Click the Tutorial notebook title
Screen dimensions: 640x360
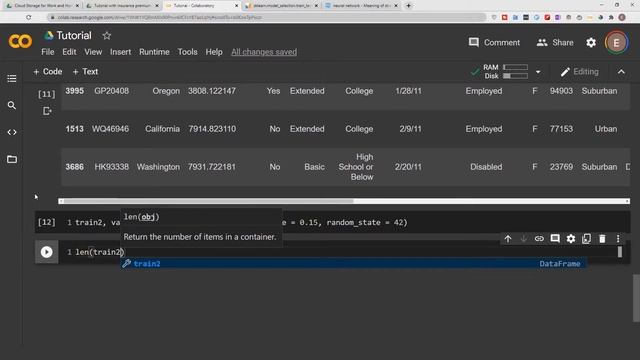coord(74,36)
